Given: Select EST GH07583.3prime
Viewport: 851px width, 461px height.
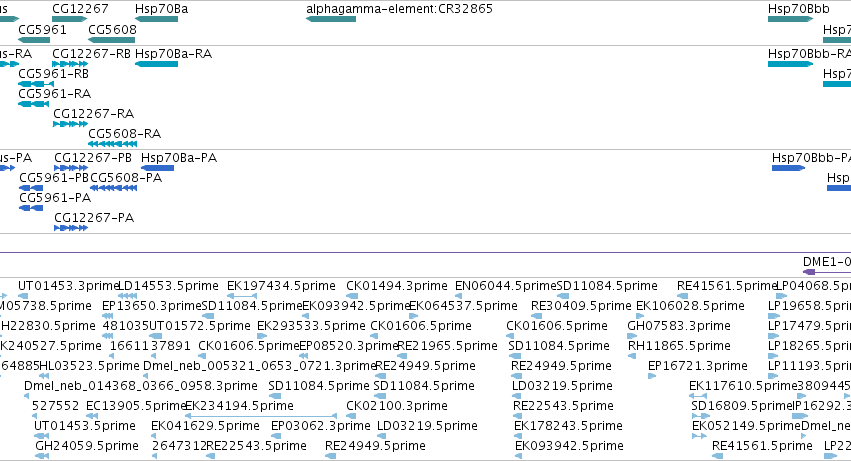Looking at the screenshot, I should pyautogui.click(x=679, y=326).
